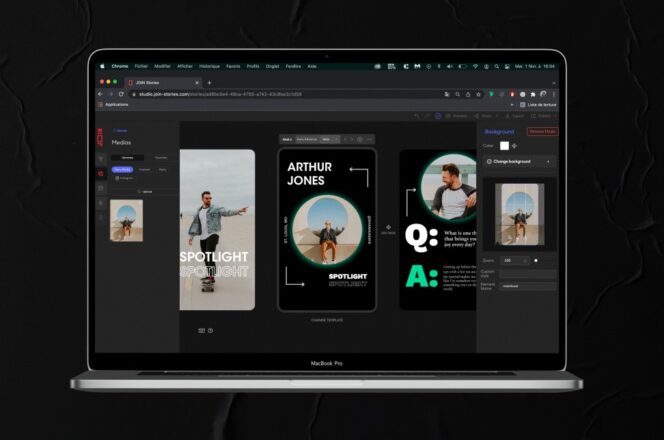Reload the page with Chrome's refresh icon
Viewport: 664px width, 440px height.
[x=121, y=94]
